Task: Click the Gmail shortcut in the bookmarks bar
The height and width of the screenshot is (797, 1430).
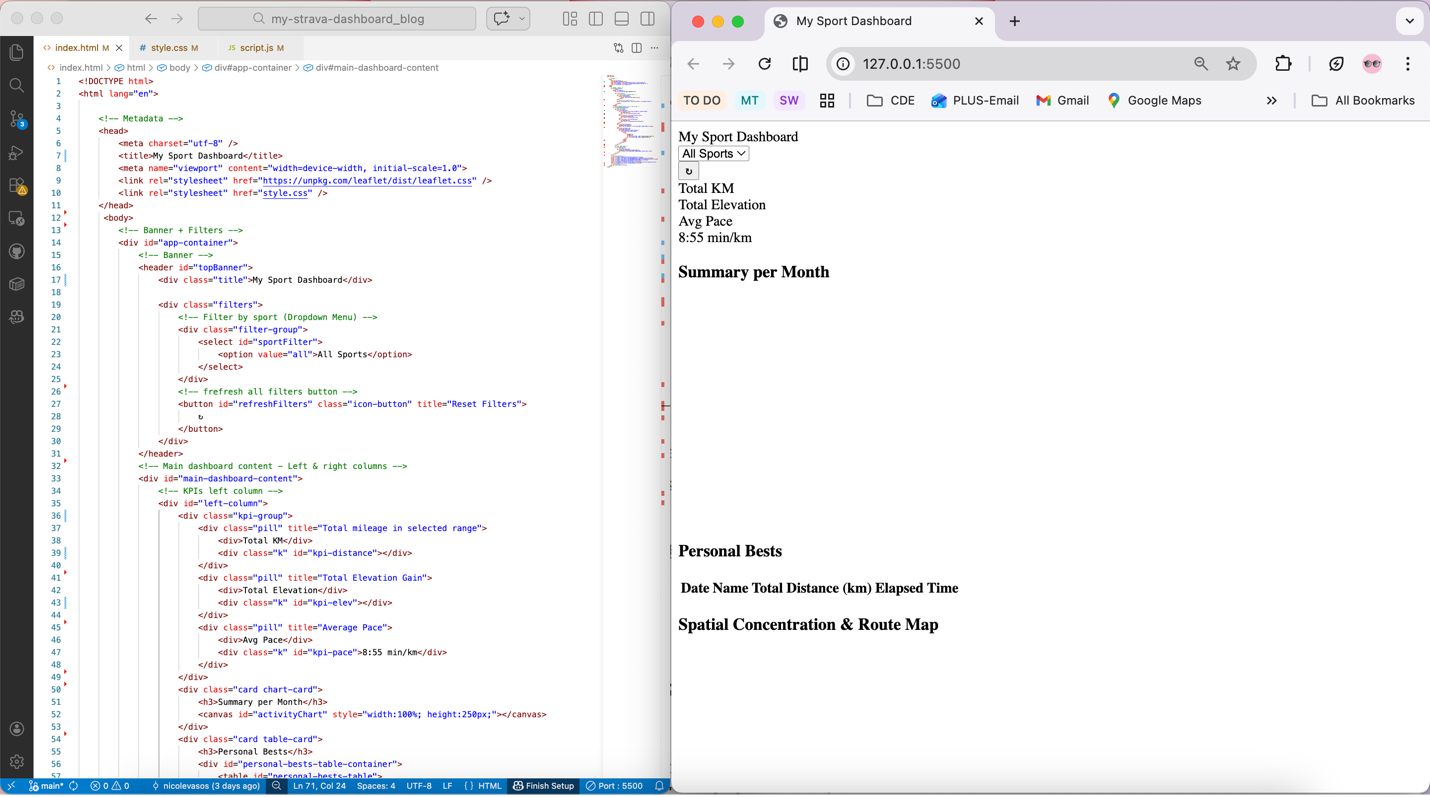Action: point(1061,100)
